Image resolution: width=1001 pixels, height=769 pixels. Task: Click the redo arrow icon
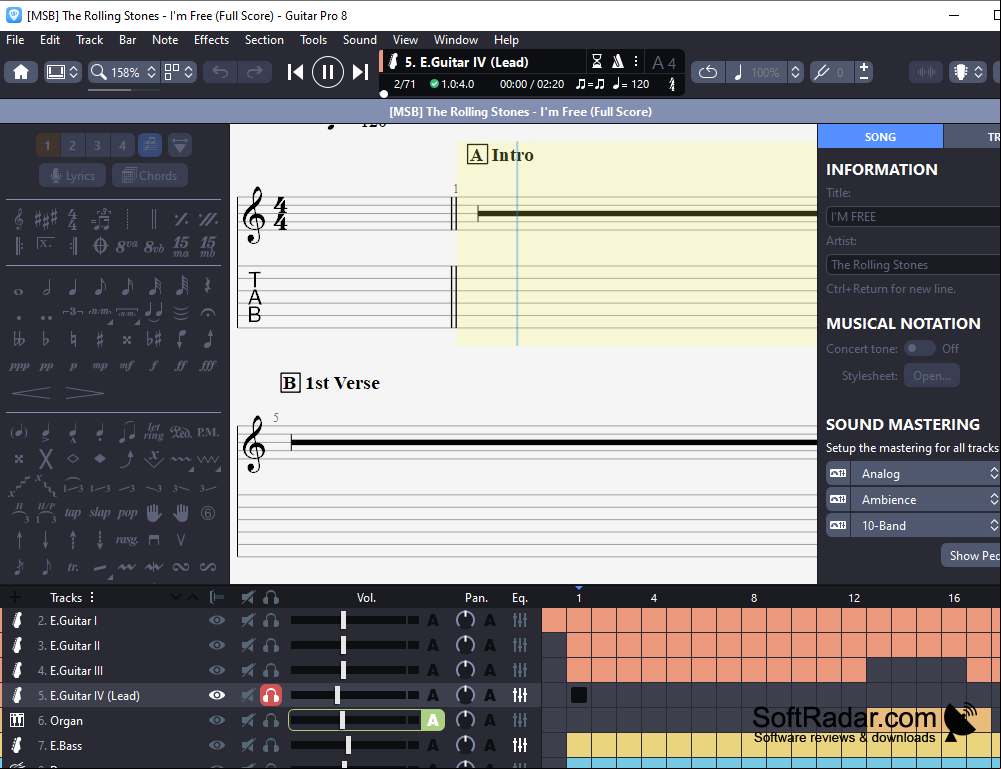pos(255,71)
